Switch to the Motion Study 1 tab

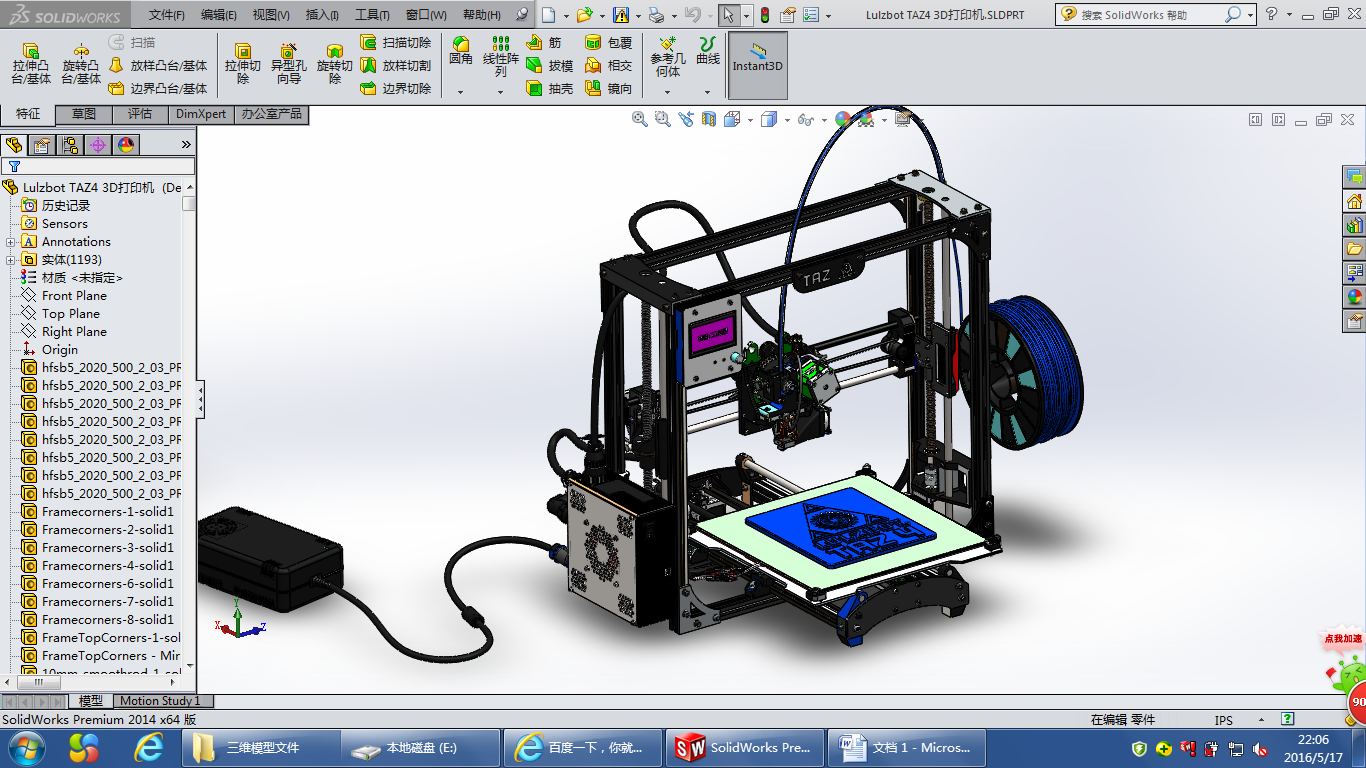point(160,701)
